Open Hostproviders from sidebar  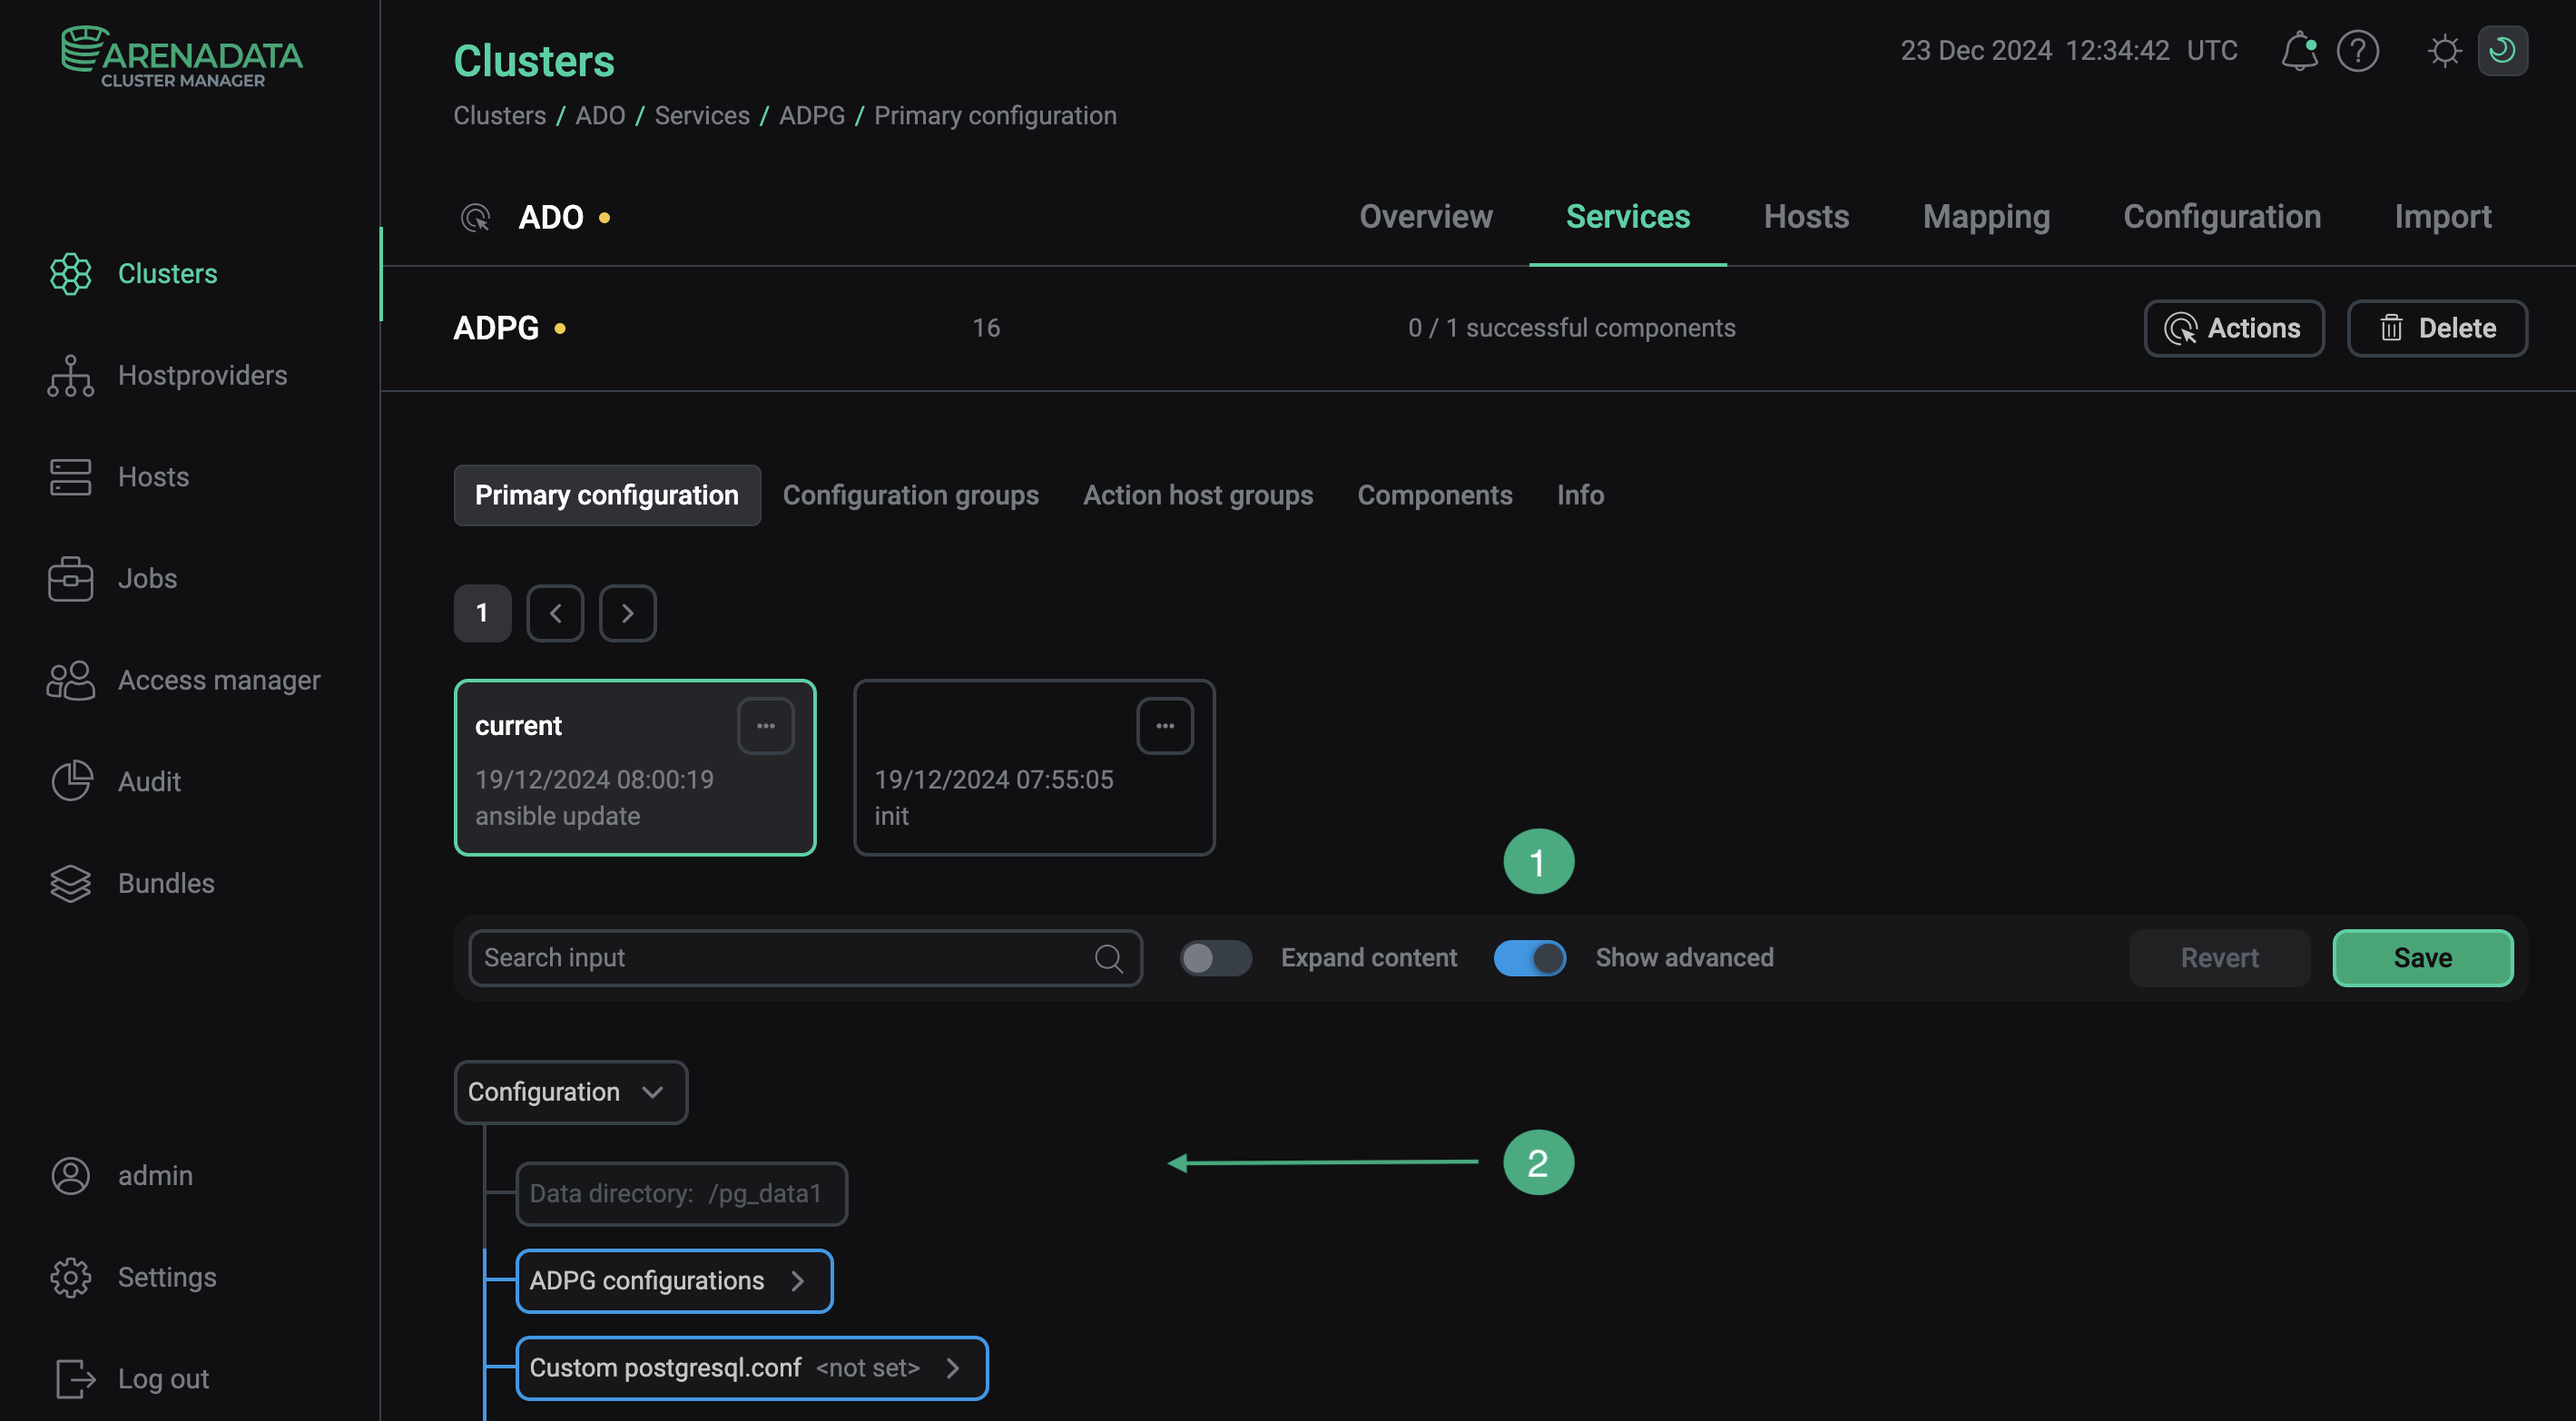tap(201, 375)
